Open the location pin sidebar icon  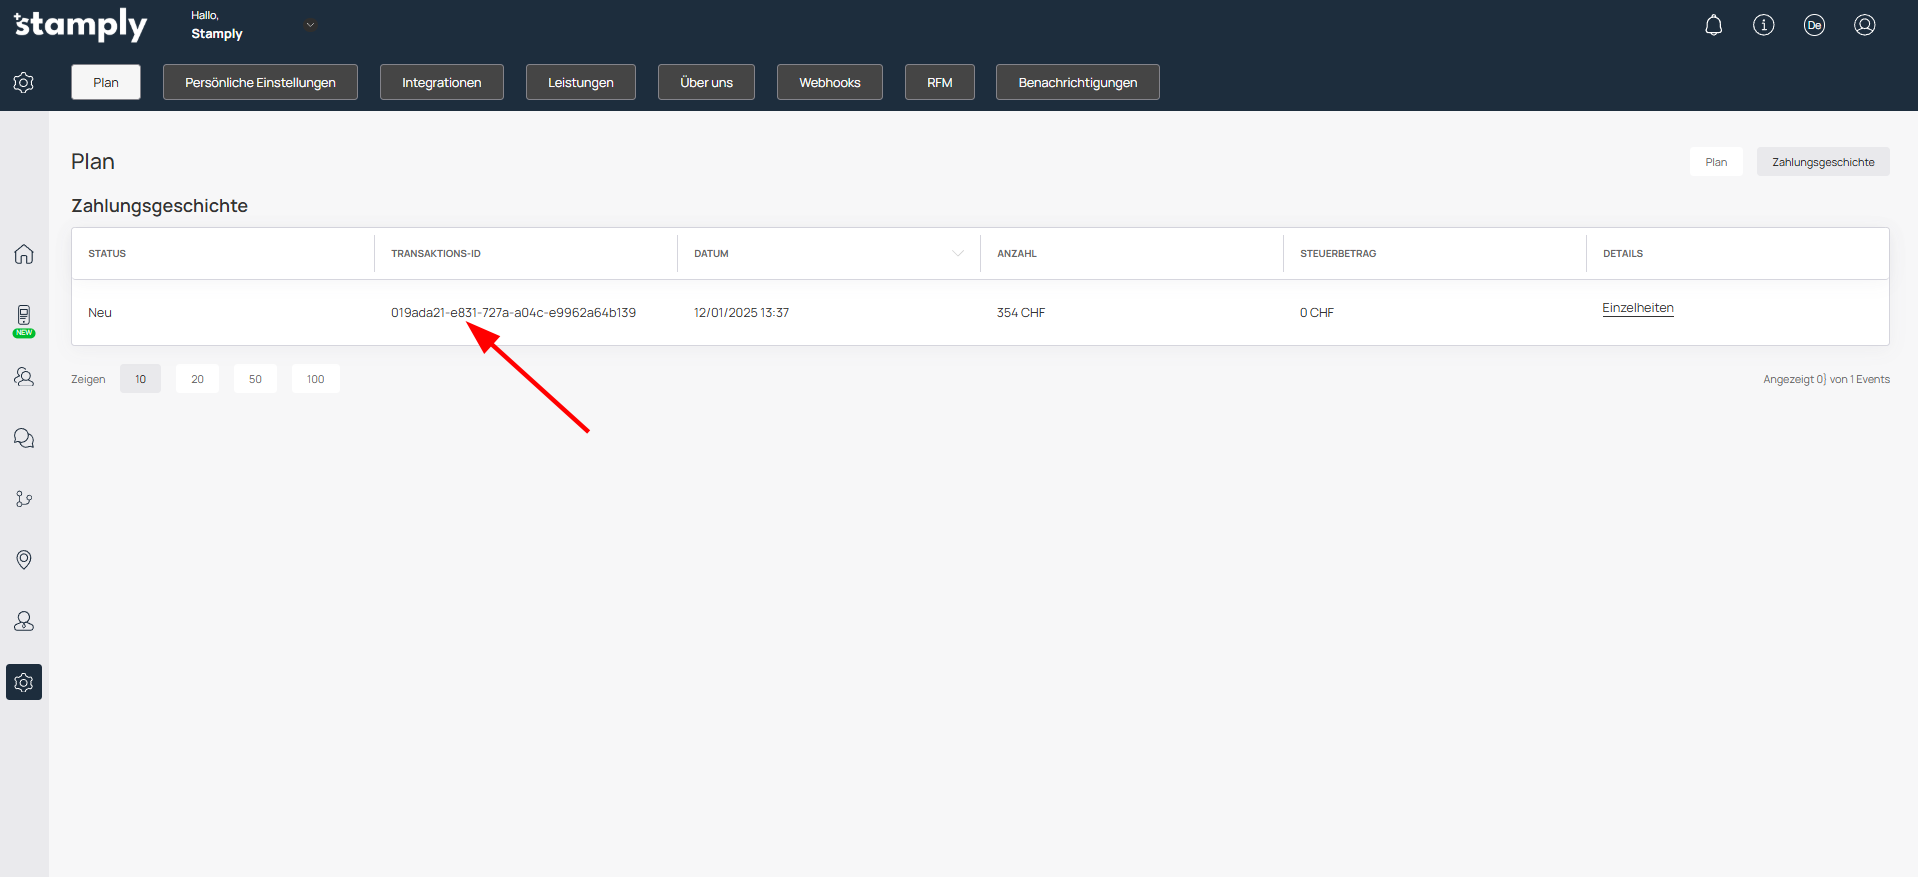[x=24, y=559]
